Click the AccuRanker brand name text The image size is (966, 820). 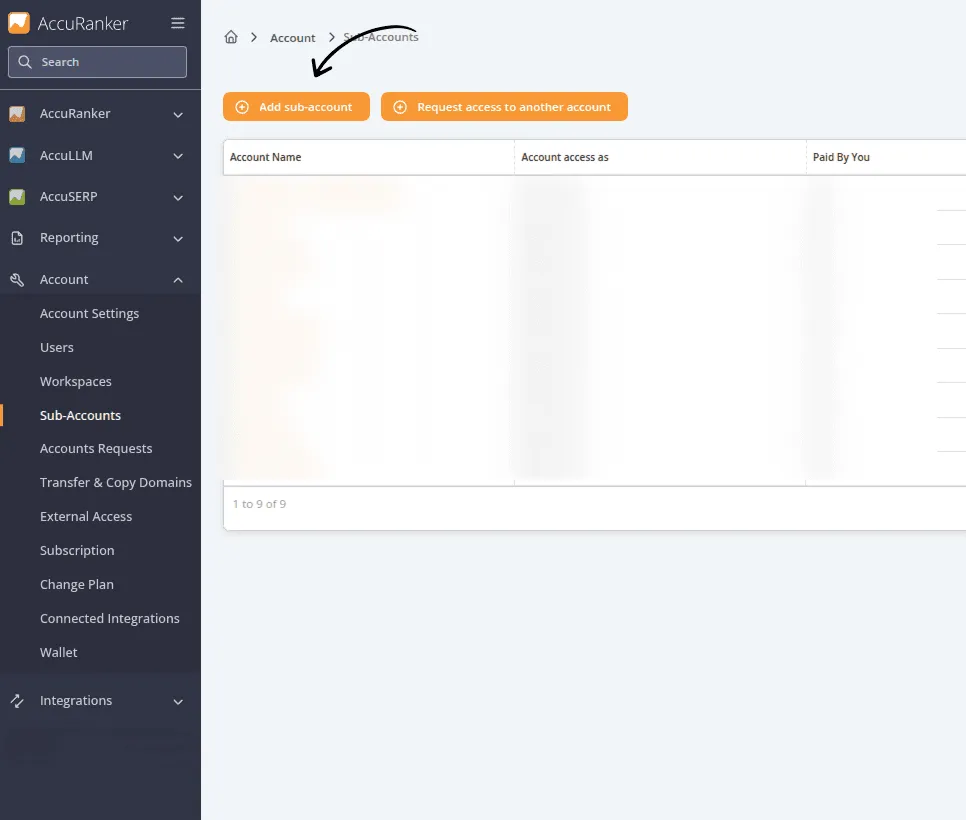(x=83, y=23)
